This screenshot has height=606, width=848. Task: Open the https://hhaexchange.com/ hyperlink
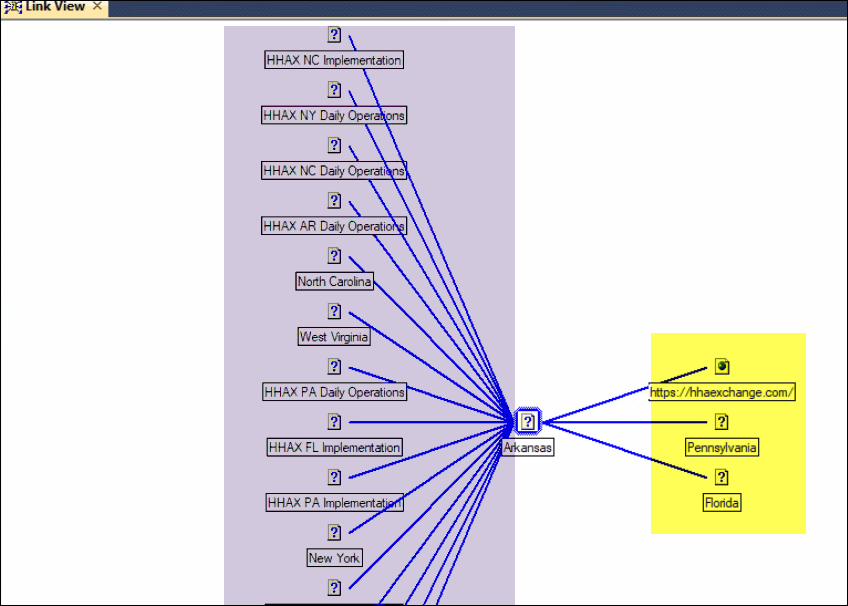point(722,392)
